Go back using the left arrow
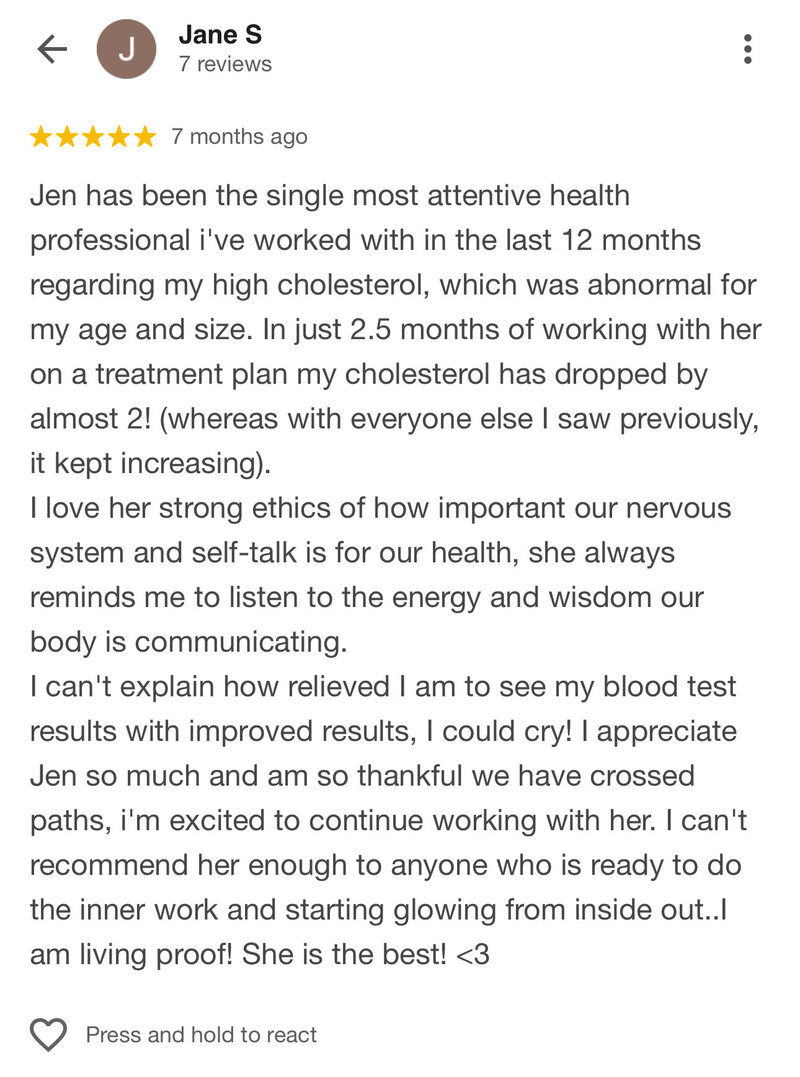The height and width of the screenshot is (1077, 800). pyautogui.click(x=52, y=49)
